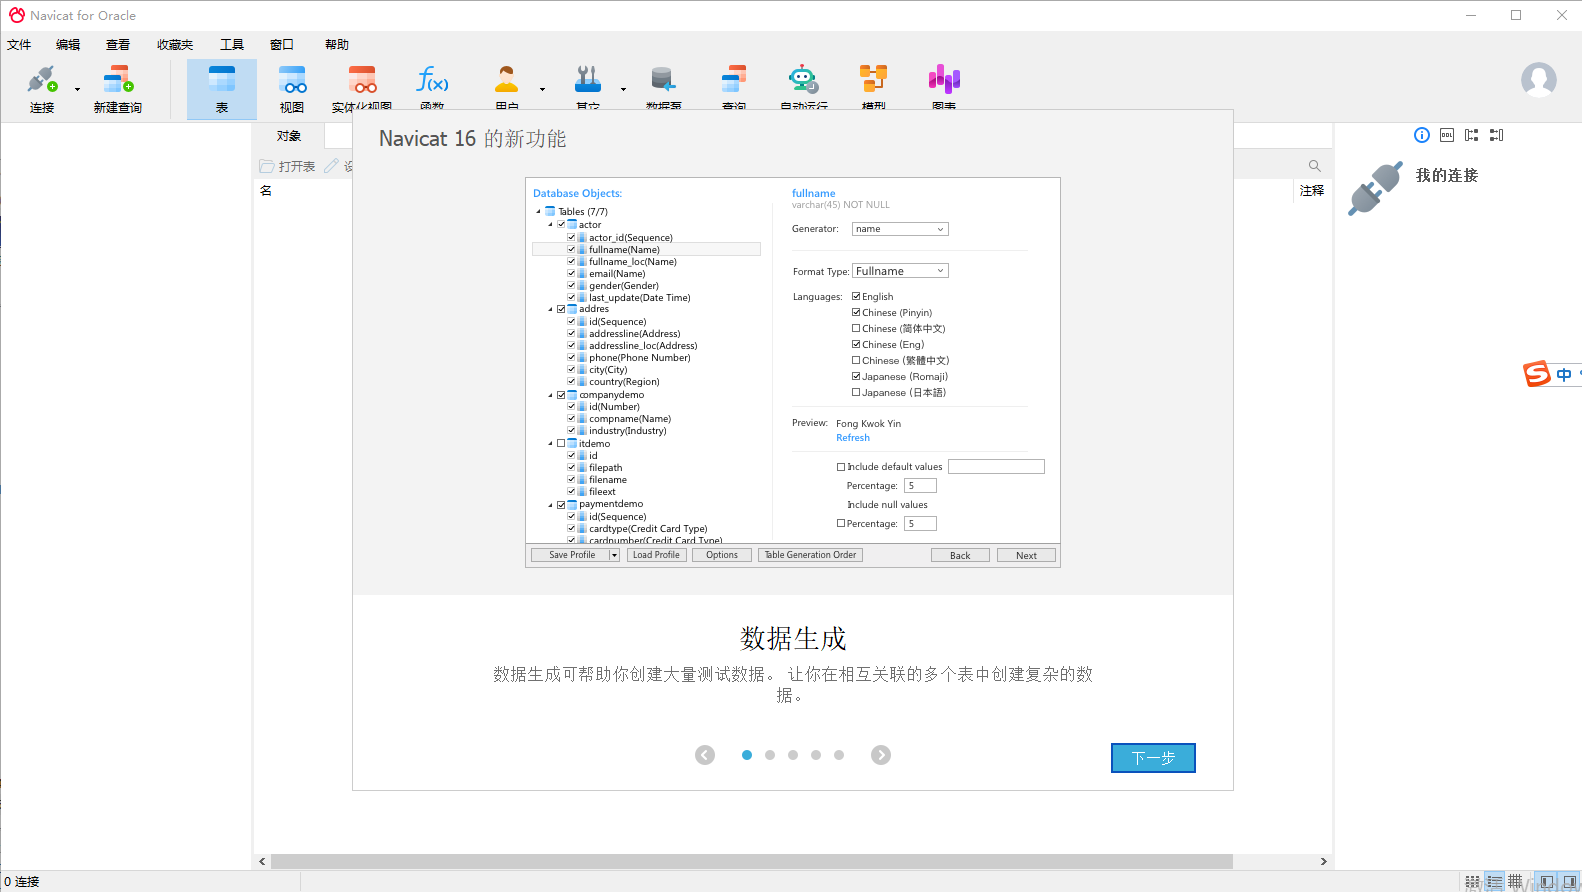Toggle the right information pane visibility
The width and height of the screenshot is (1582, 892).
[1569, 882]
